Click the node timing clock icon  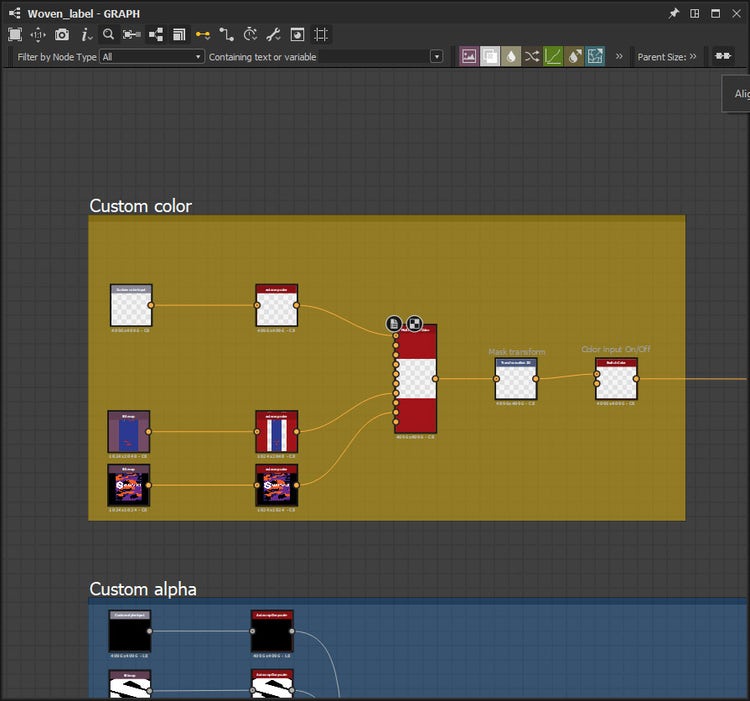coord(250,34)
